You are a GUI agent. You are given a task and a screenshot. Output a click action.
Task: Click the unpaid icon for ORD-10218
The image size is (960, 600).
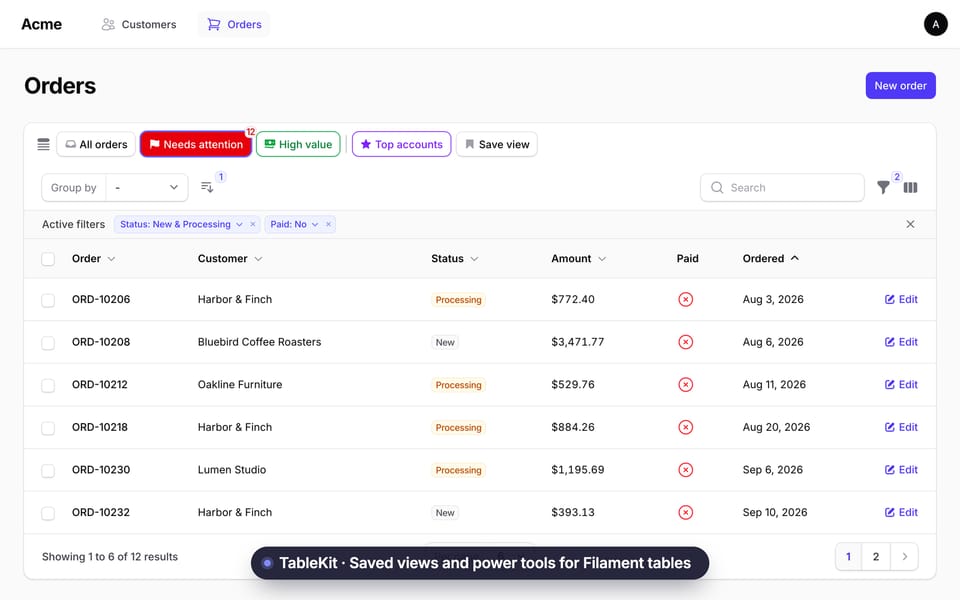686,427
